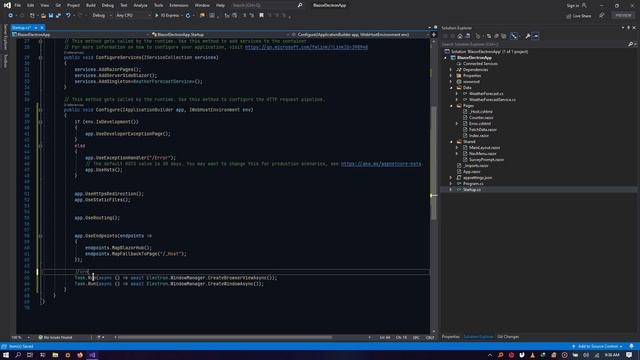Viewport: 640px width, 360px height.
Task: Click the Solution Explorer Properties wrench icon
Action: [x=528, y=36]
